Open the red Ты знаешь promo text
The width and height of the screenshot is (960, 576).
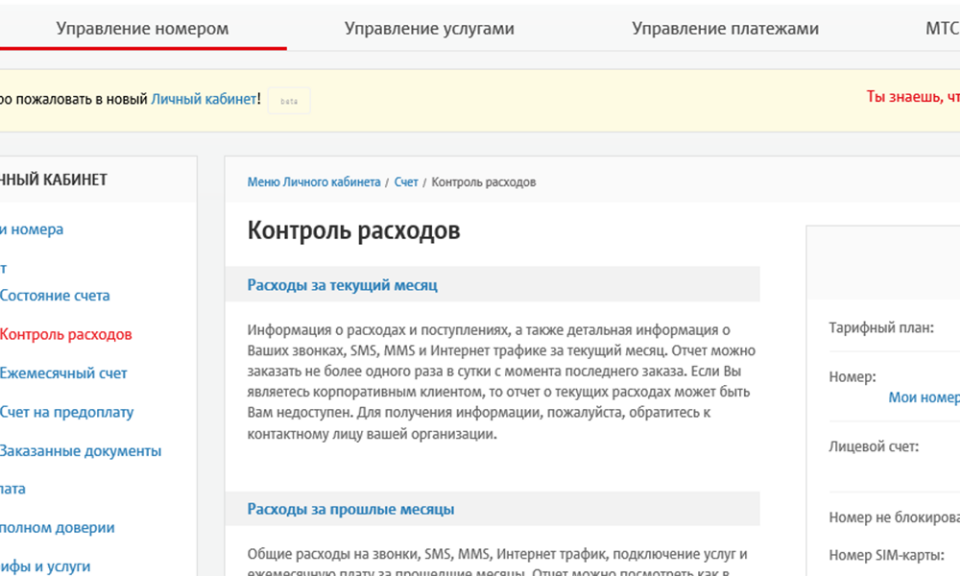click(x=912, y=97)
